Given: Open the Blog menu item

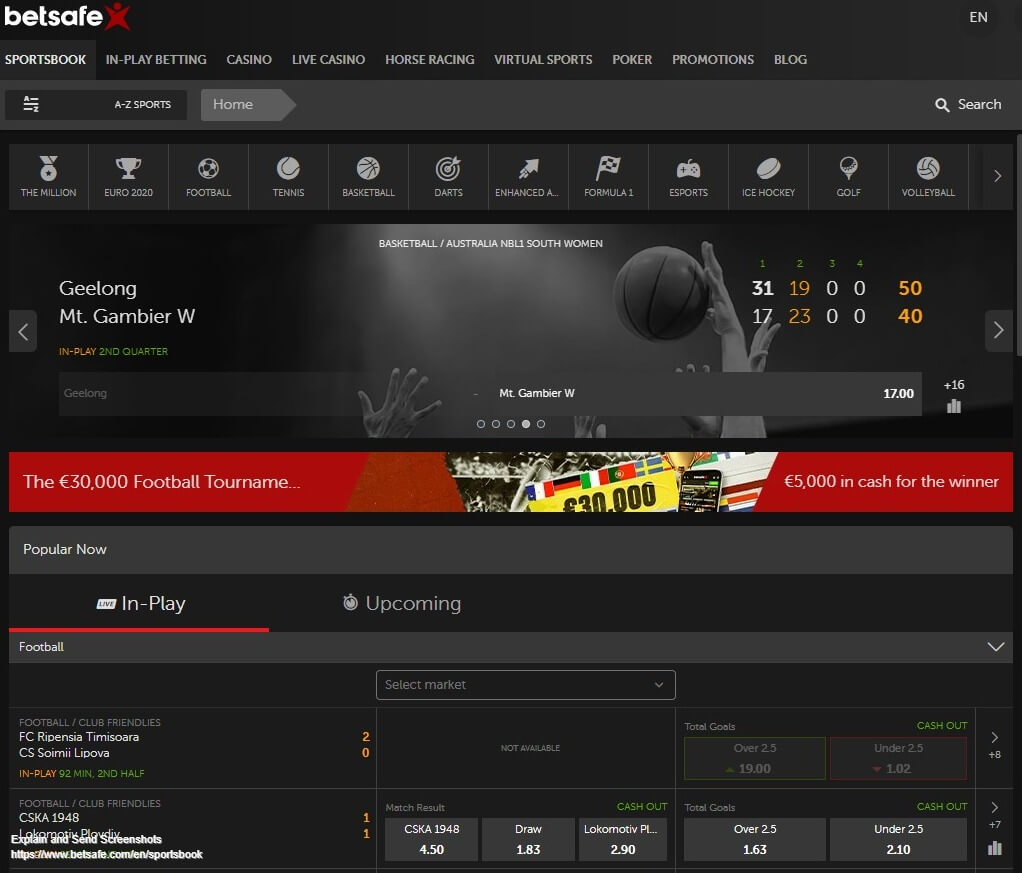Looking at the screenshot, I should click(x=791, y=59).
